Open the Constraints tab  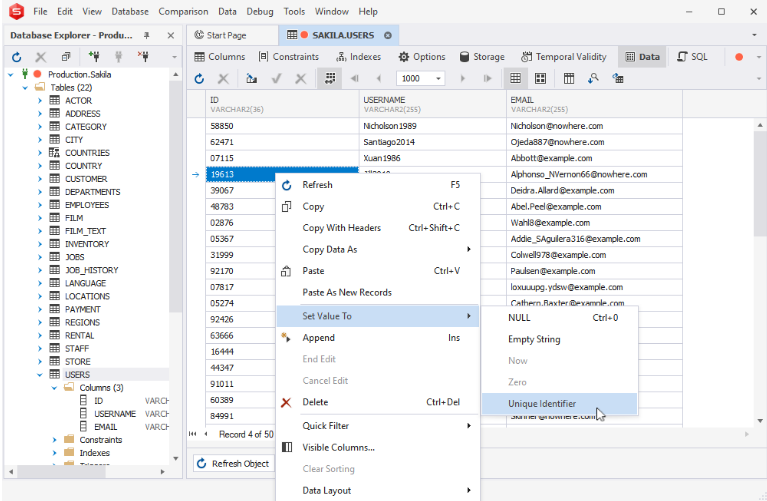289,57
